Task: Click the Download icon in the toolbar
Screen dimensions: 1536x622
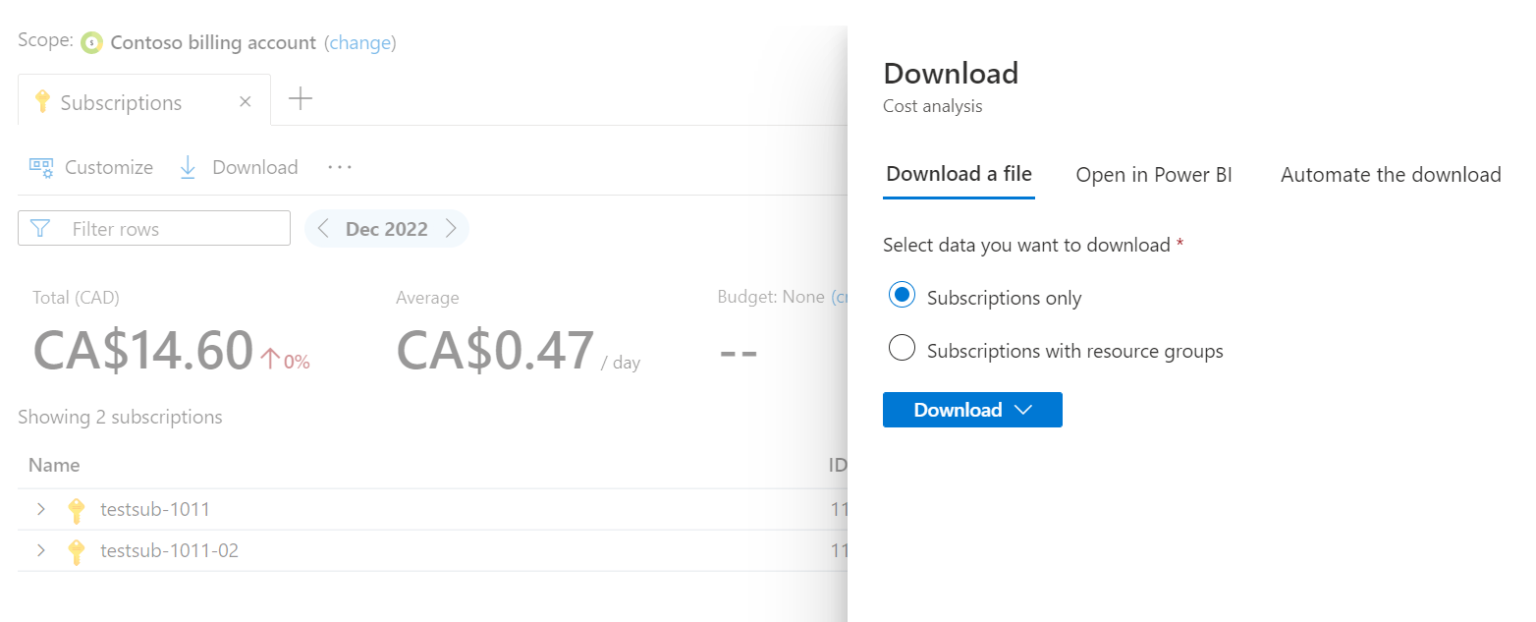Action: point(188,167)
